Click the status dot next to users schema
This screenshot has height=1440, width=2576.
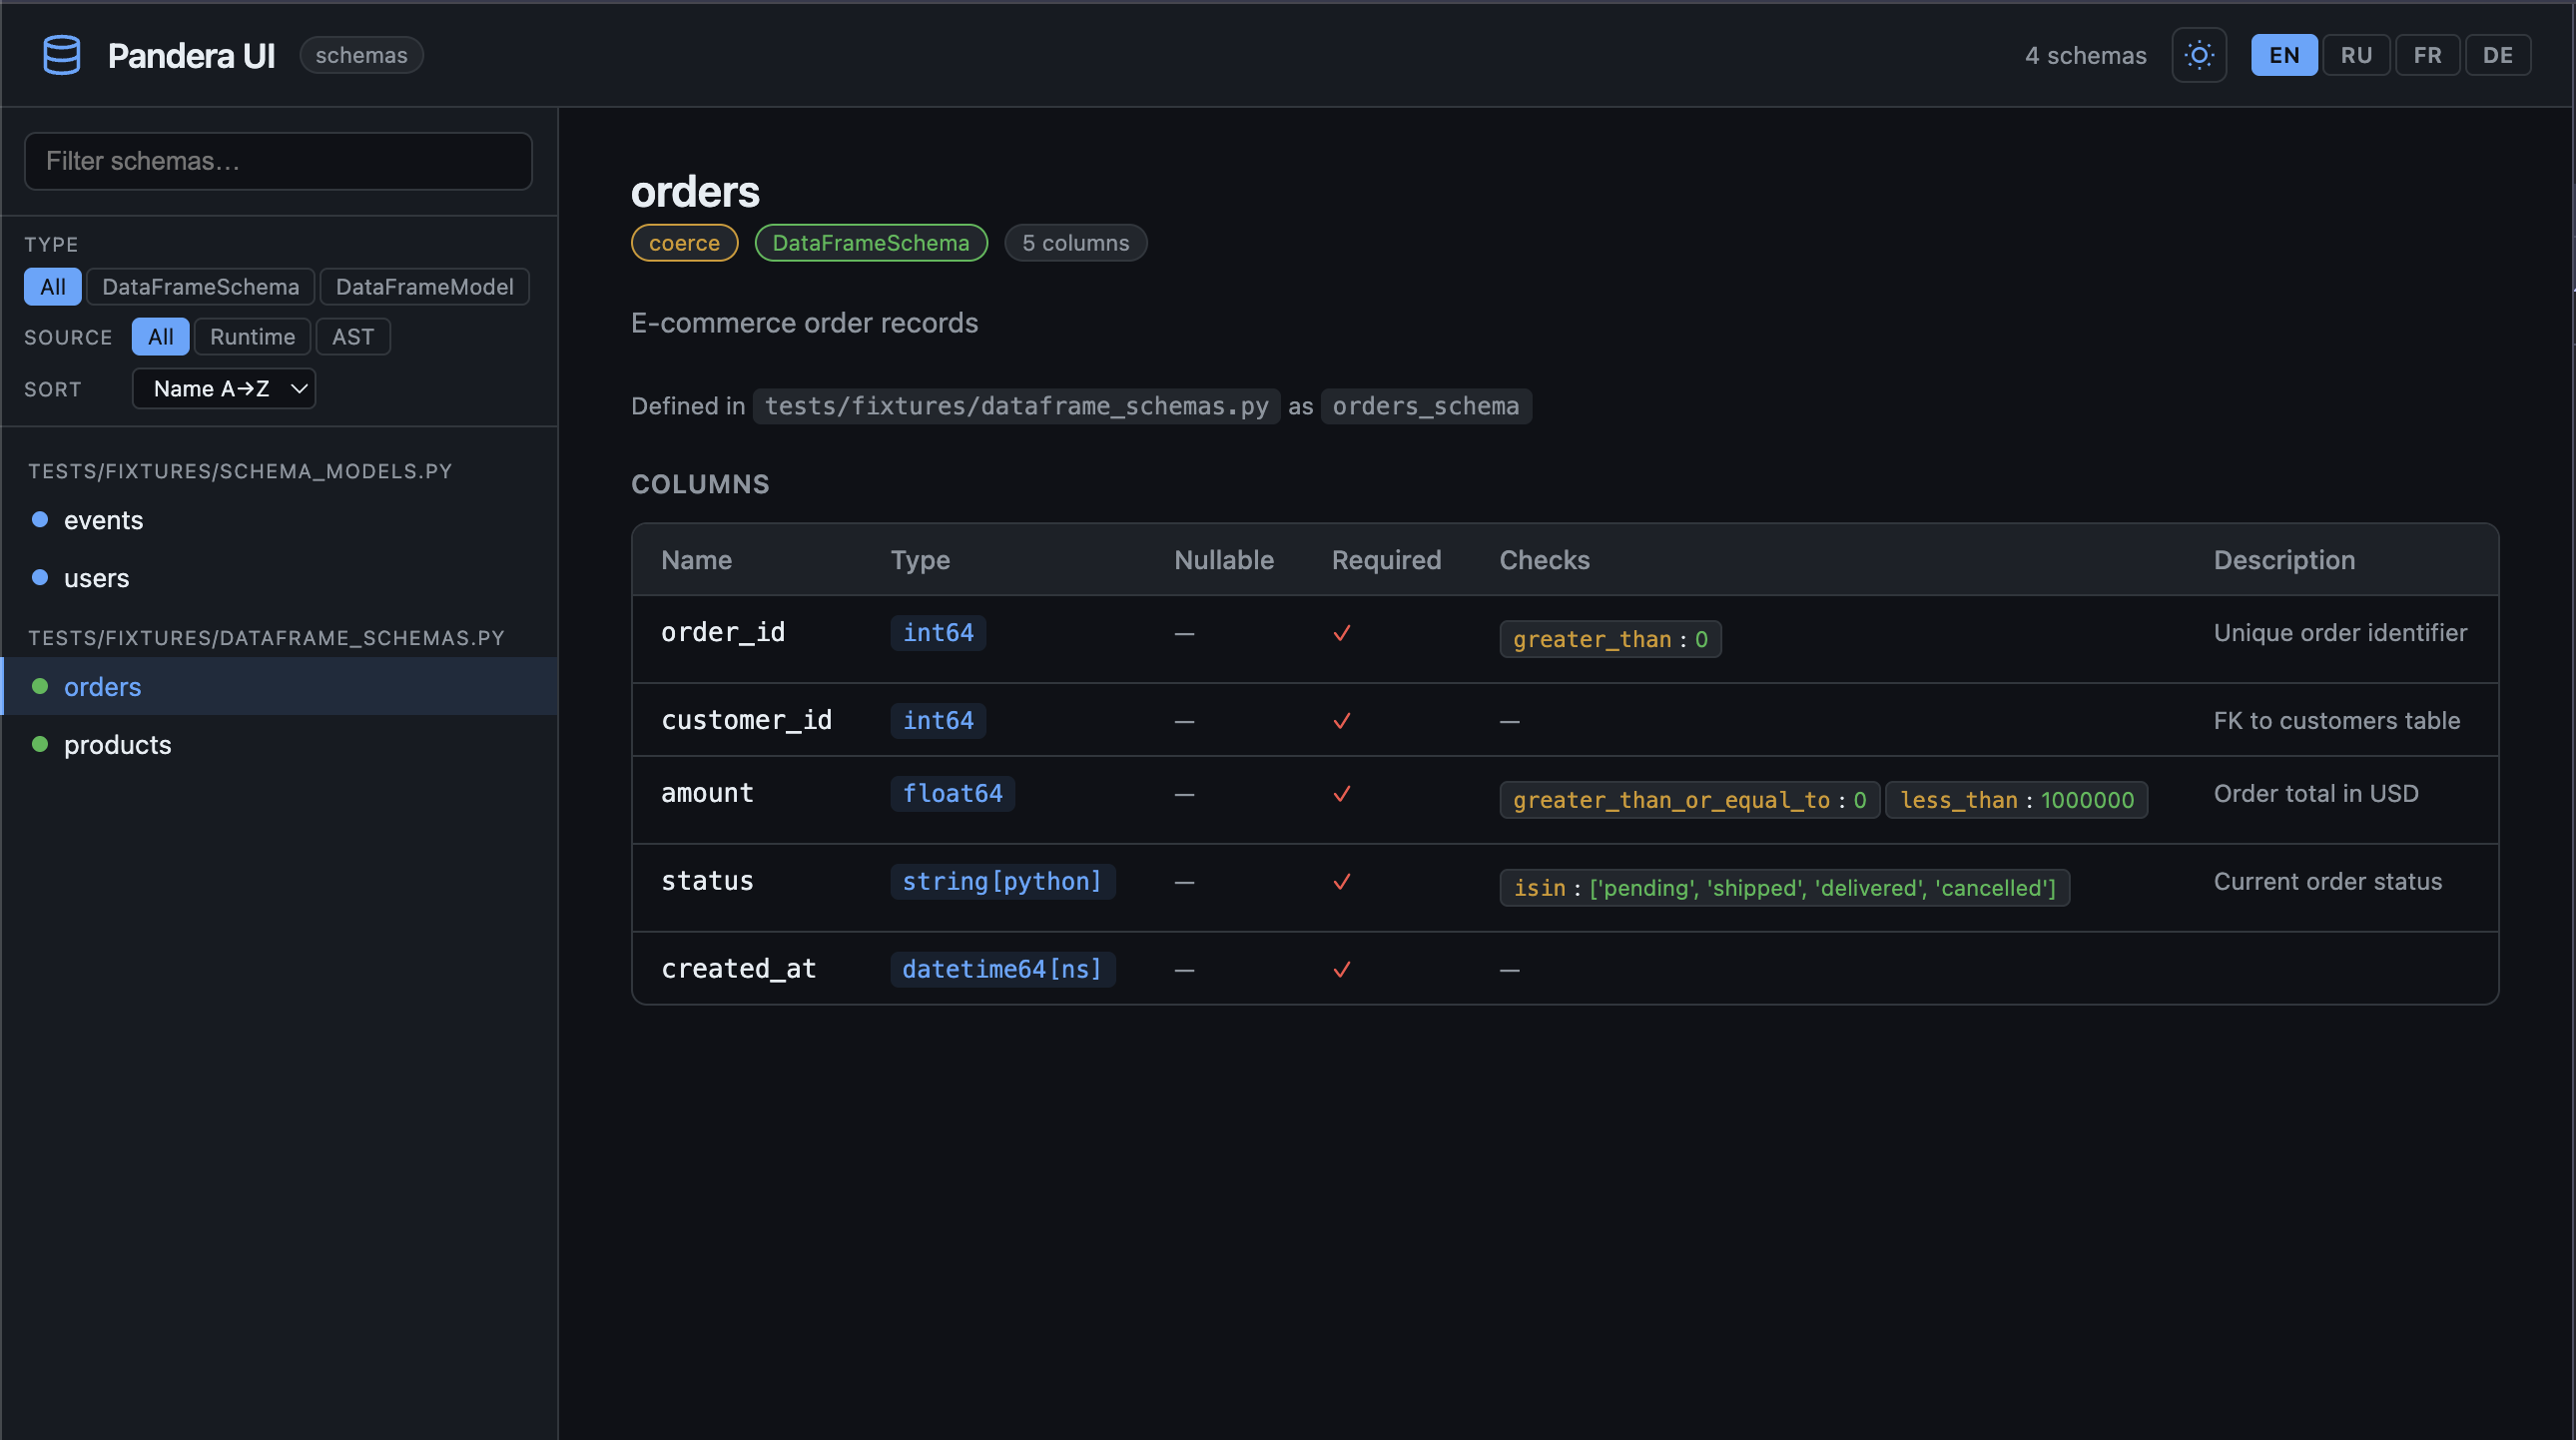pos(41,578)
